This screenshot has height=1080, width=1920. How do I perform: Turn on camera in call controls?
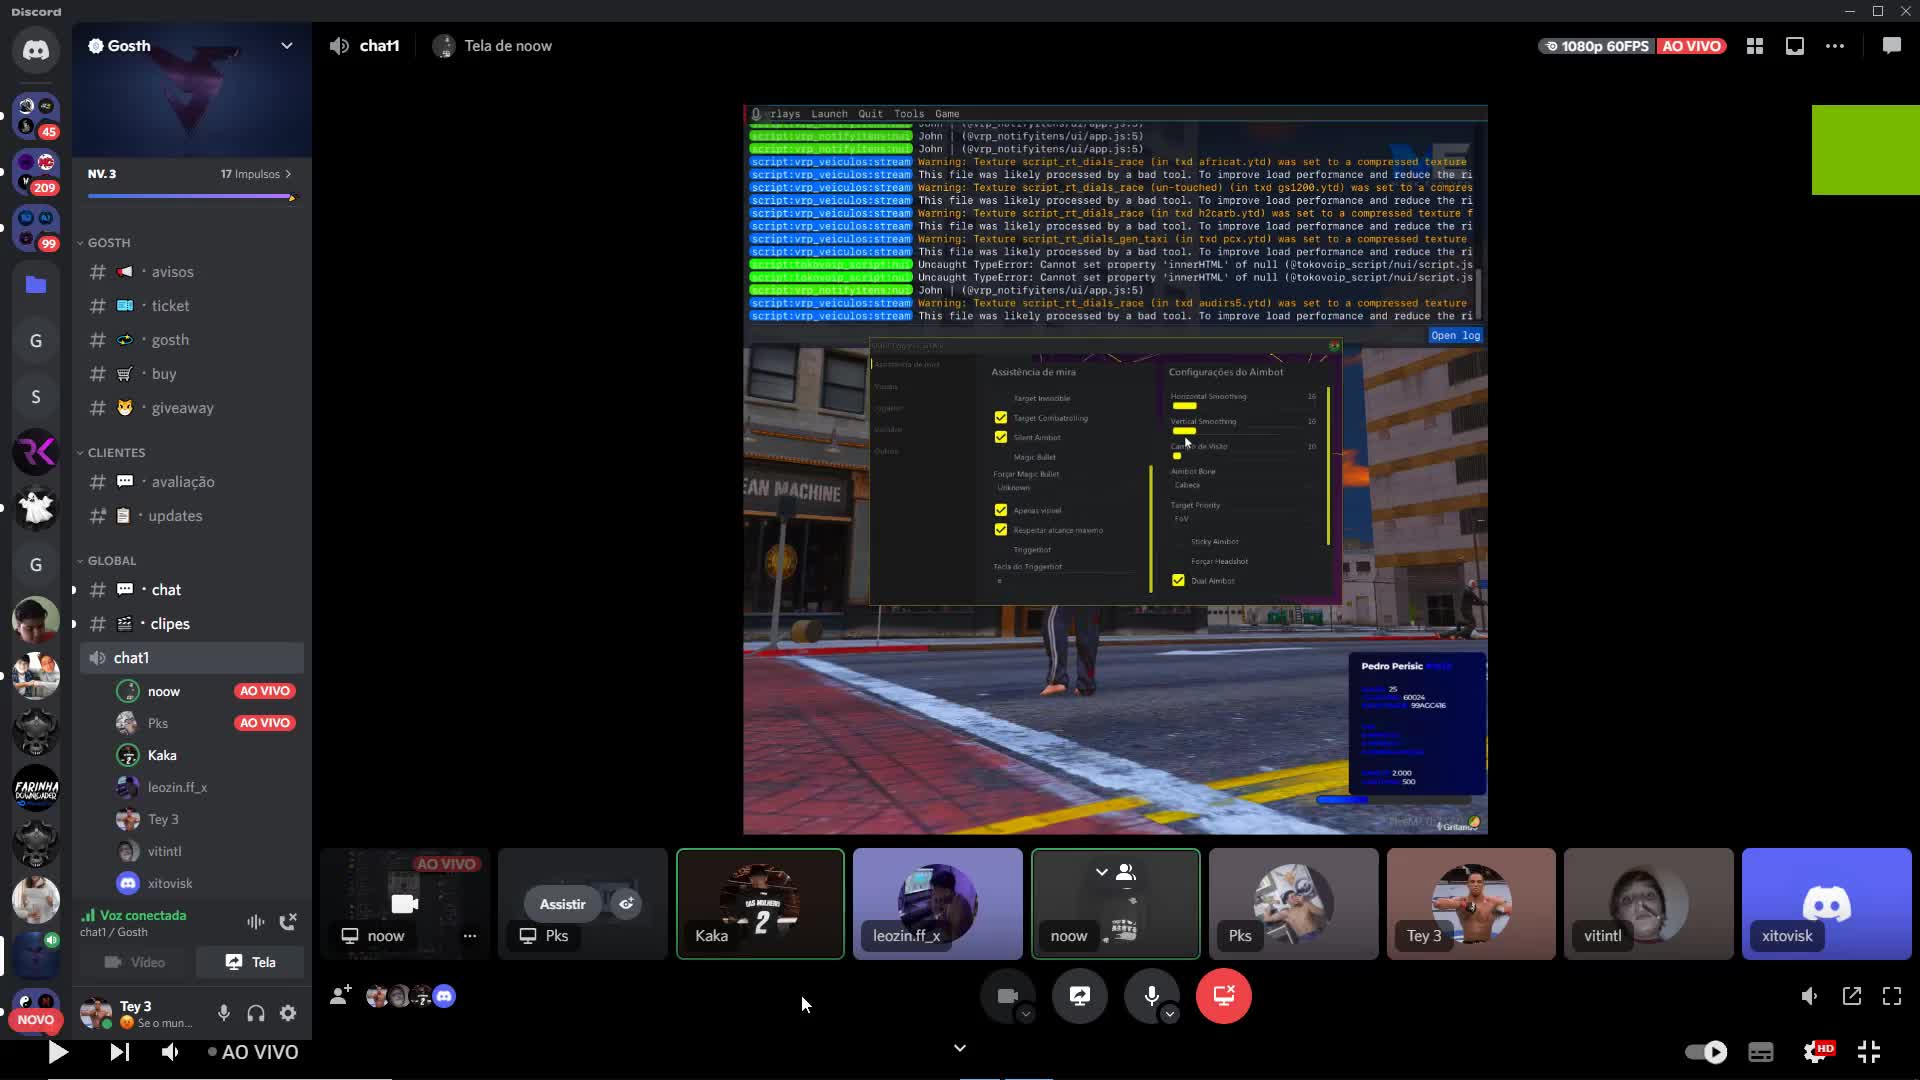tap(1007, 996)
